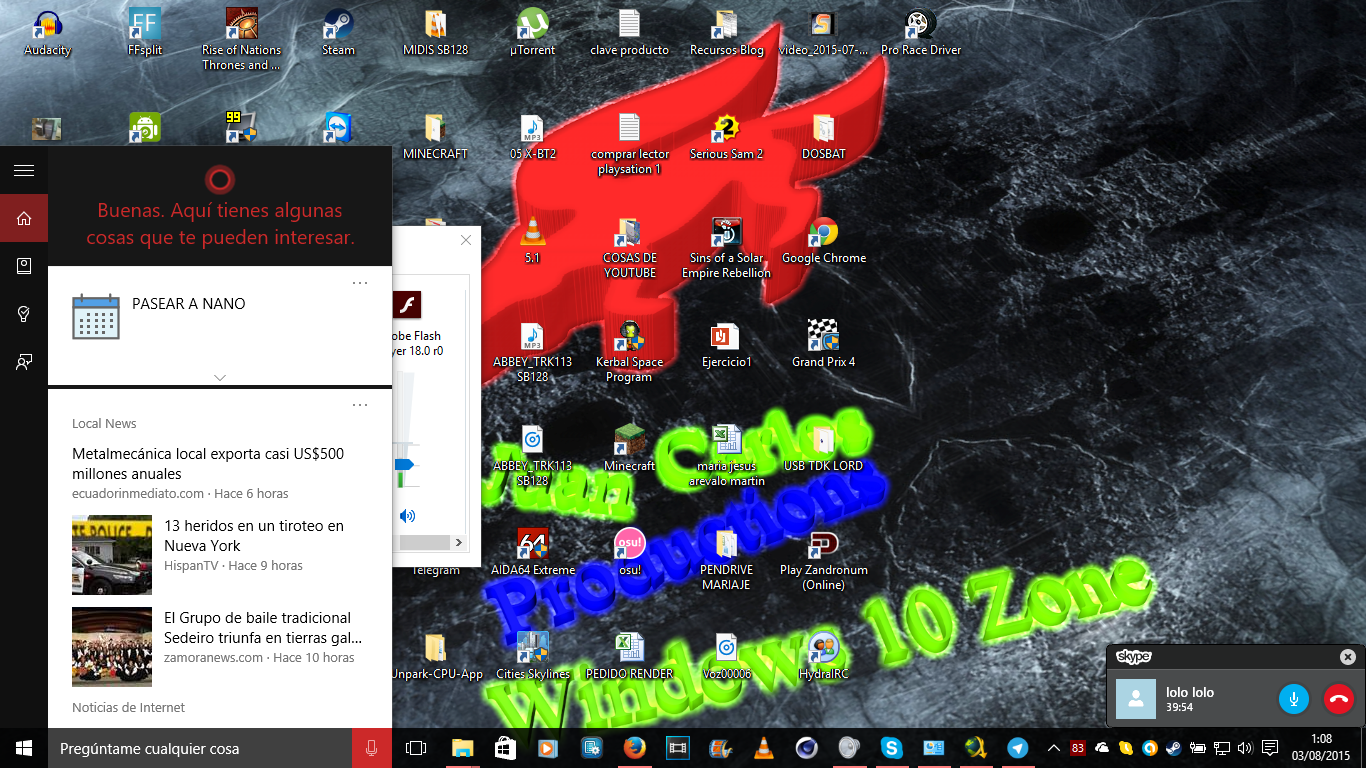Select the Cortana Home sidebar icon
This screenshot has width=1366, height=768.
(24, 218)
